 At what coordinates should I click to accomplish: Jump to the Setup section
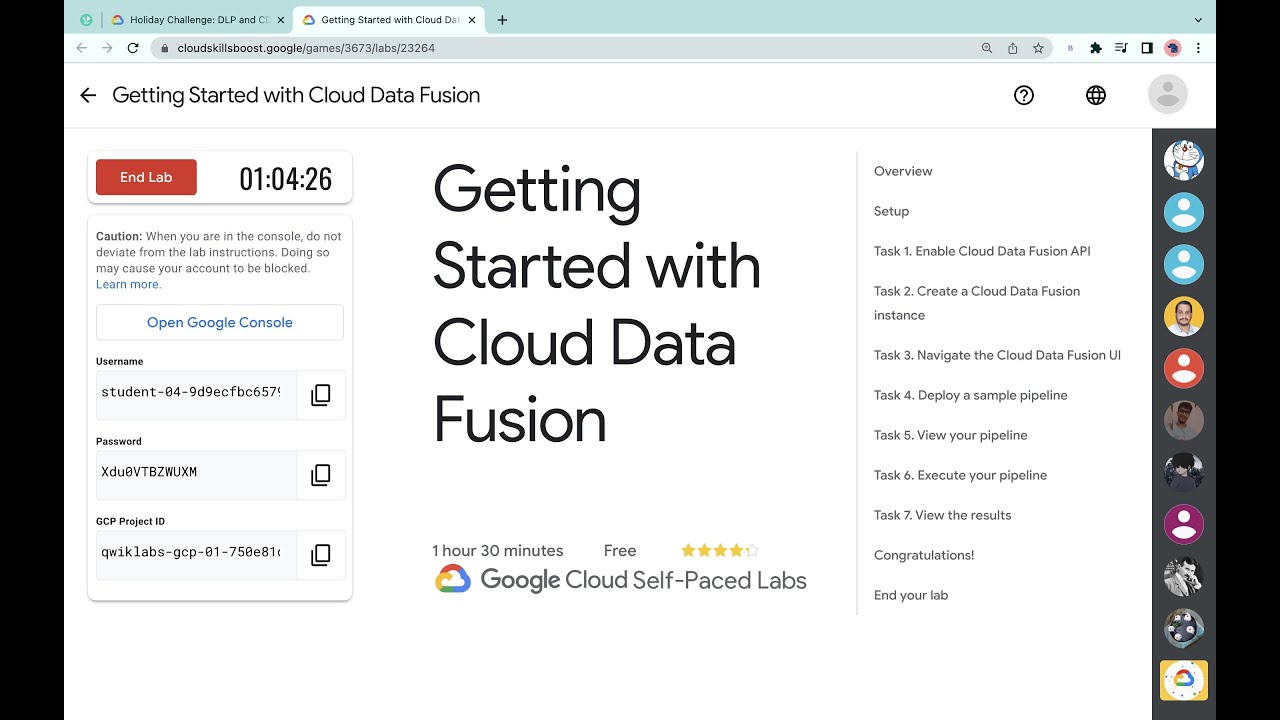point(891,211)
